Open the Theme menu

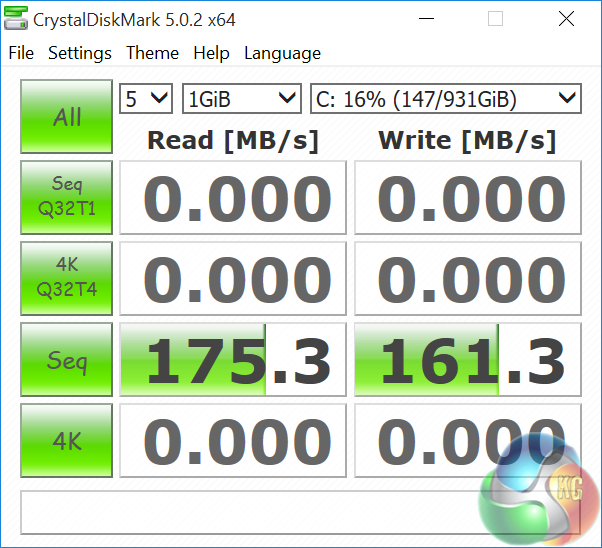point(152,53)
